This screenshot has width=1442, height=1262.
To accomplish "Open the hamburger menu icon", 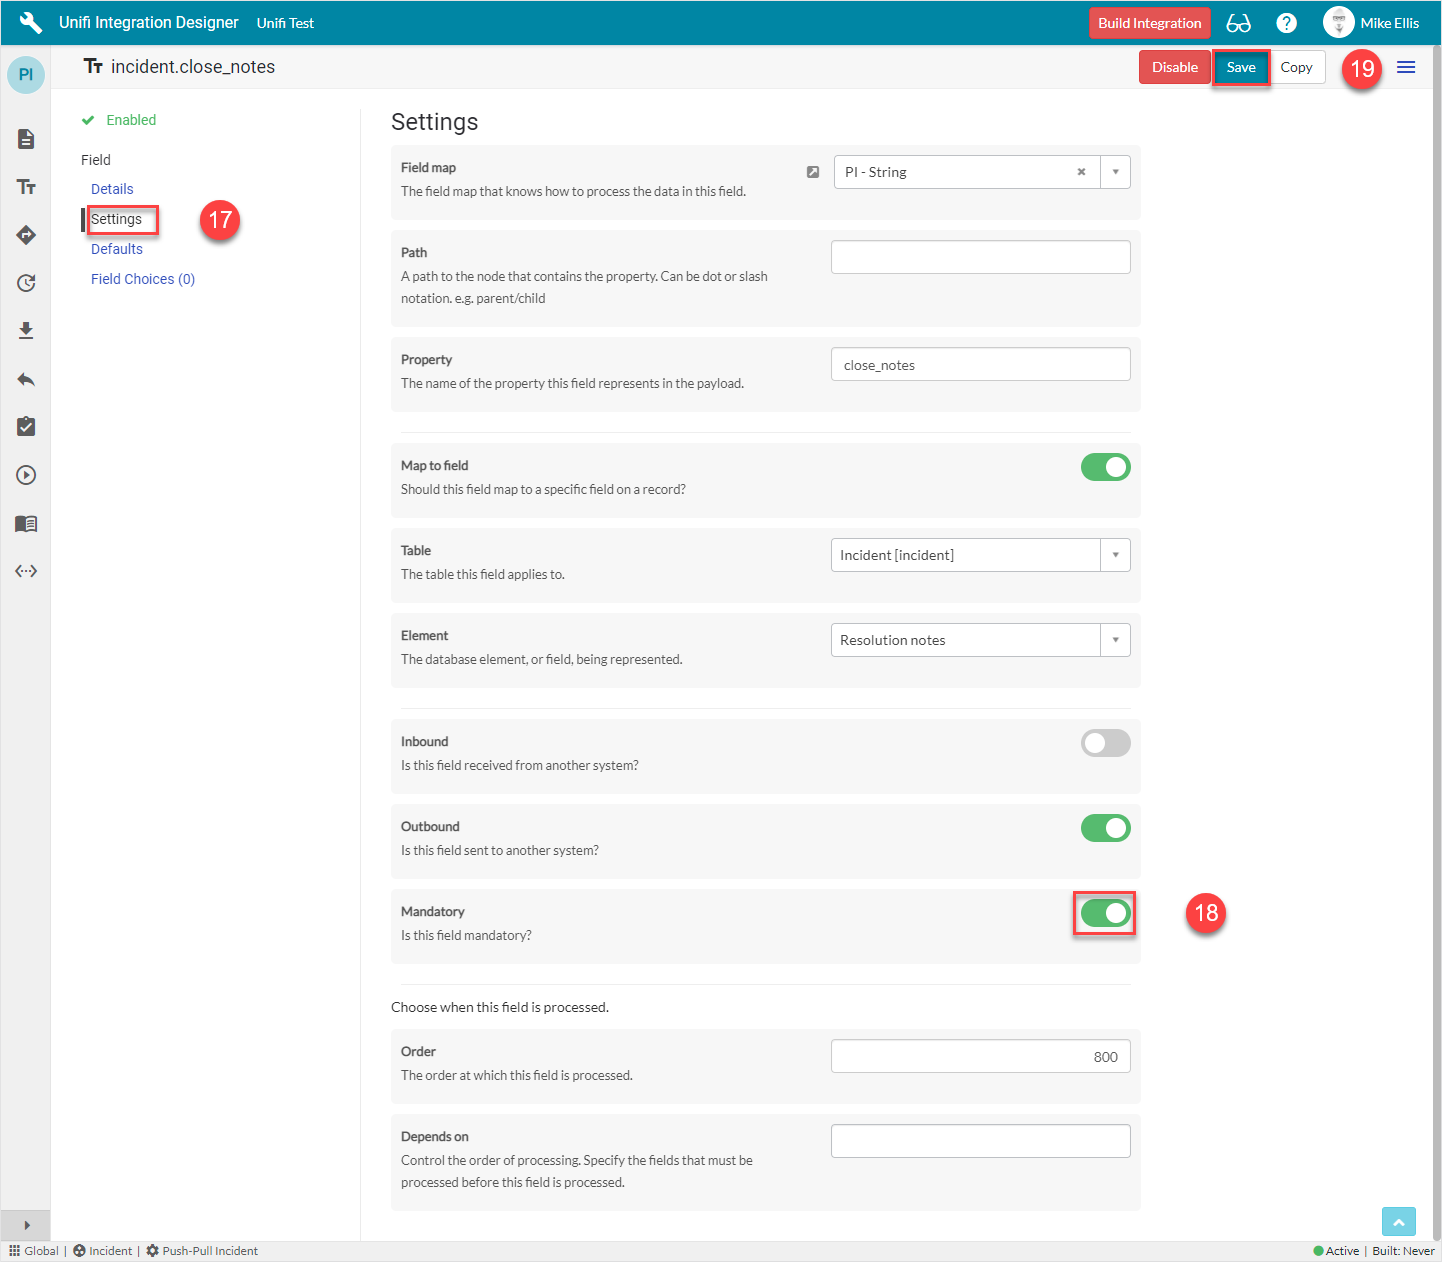I will click(x=1406, y=67).
